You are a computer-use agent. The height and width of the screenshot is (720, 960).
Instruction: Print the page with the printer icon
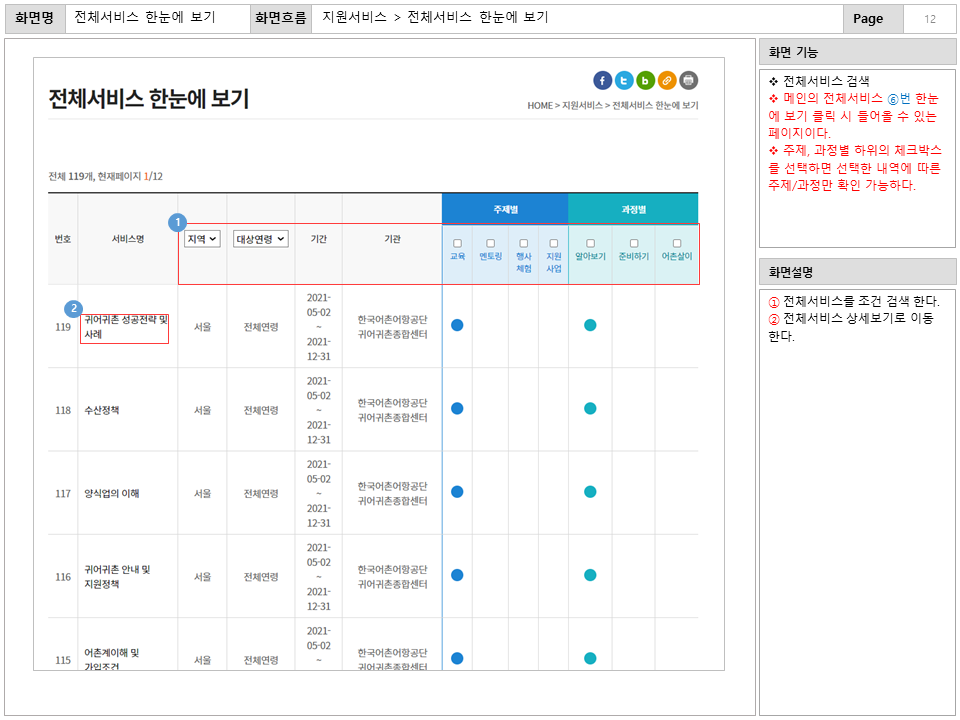689,81
